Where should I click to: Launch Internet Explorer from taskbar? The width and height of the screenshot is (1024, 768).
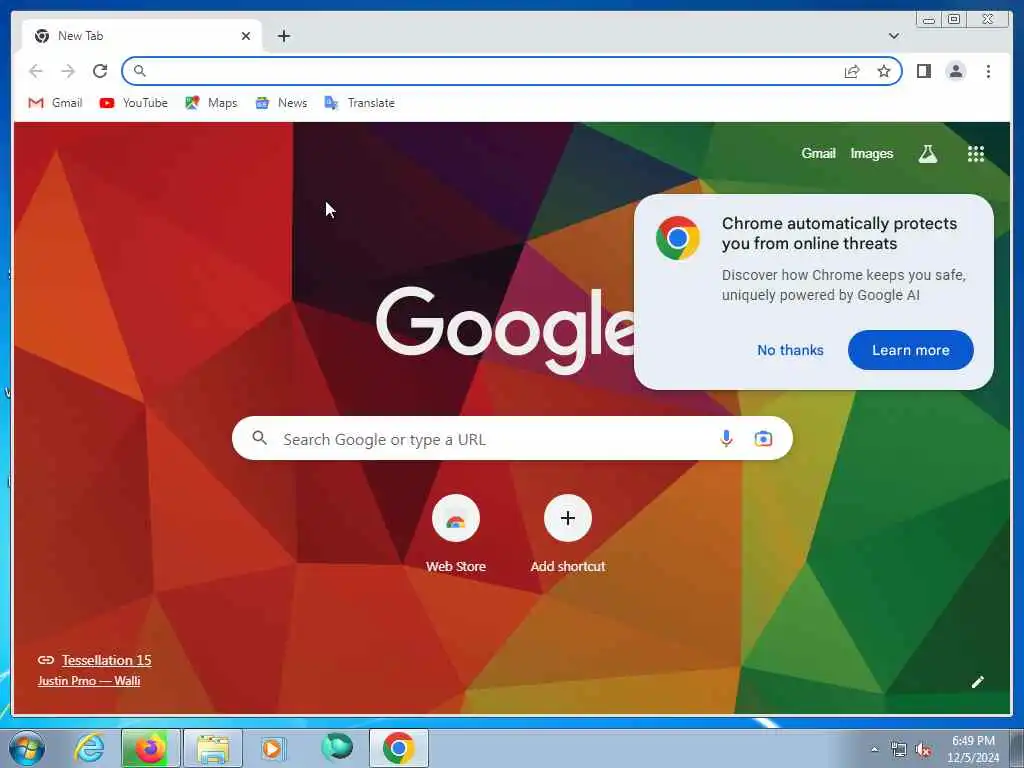(x=89, y=748)
